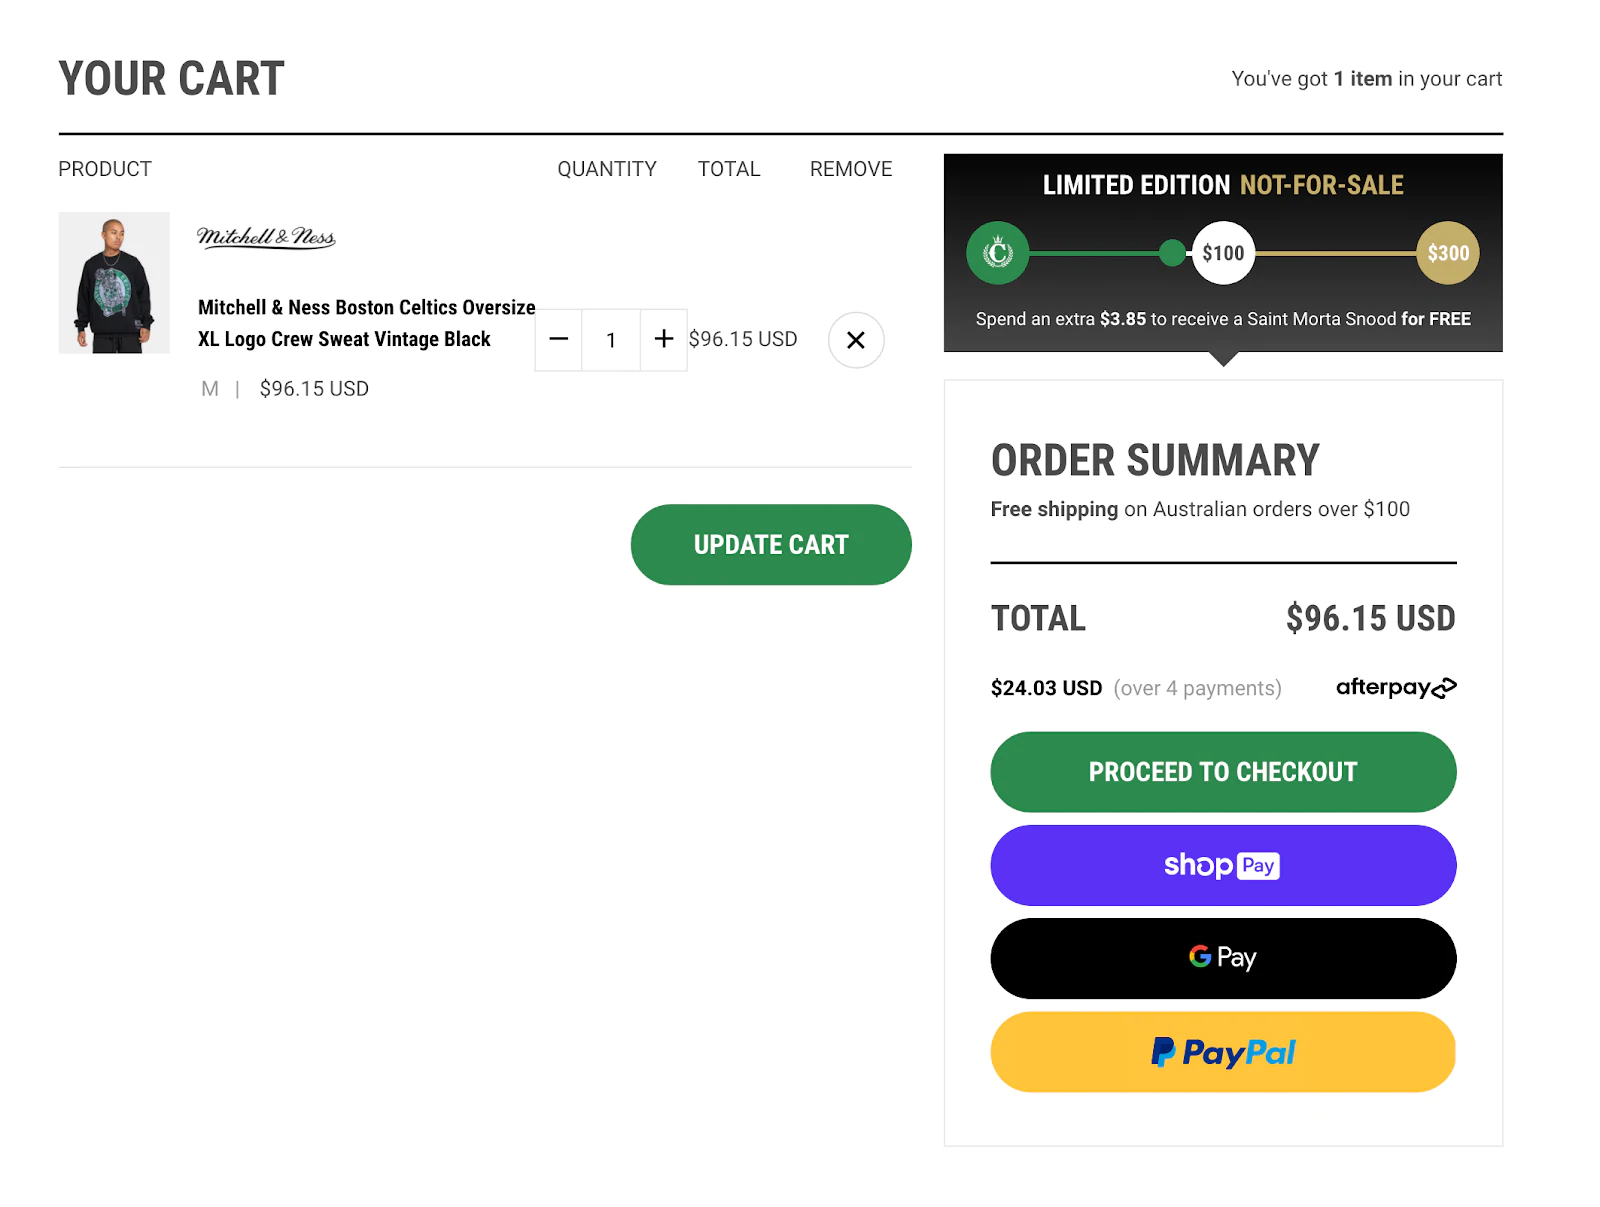Proceed to checkout
1600x1207 pixels.
pos(1222,772)
